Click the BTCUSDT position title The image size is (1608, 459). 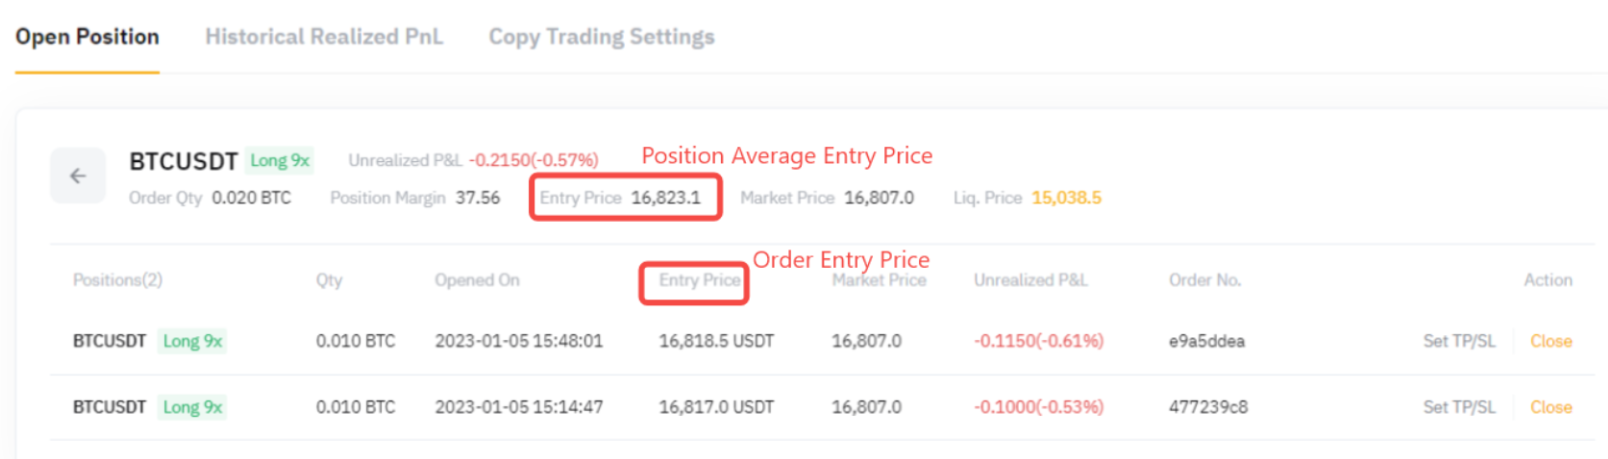click(183, 161)
